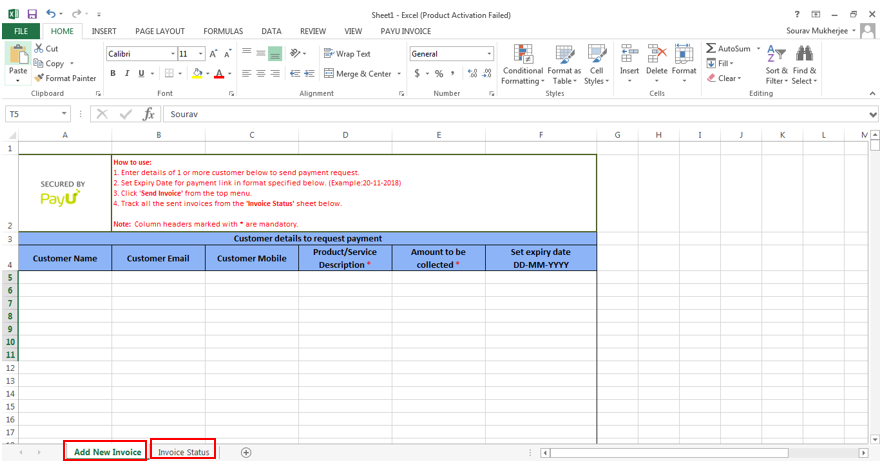Pick the fill color bucket
889x466 pixels.
tap(197, 74)
